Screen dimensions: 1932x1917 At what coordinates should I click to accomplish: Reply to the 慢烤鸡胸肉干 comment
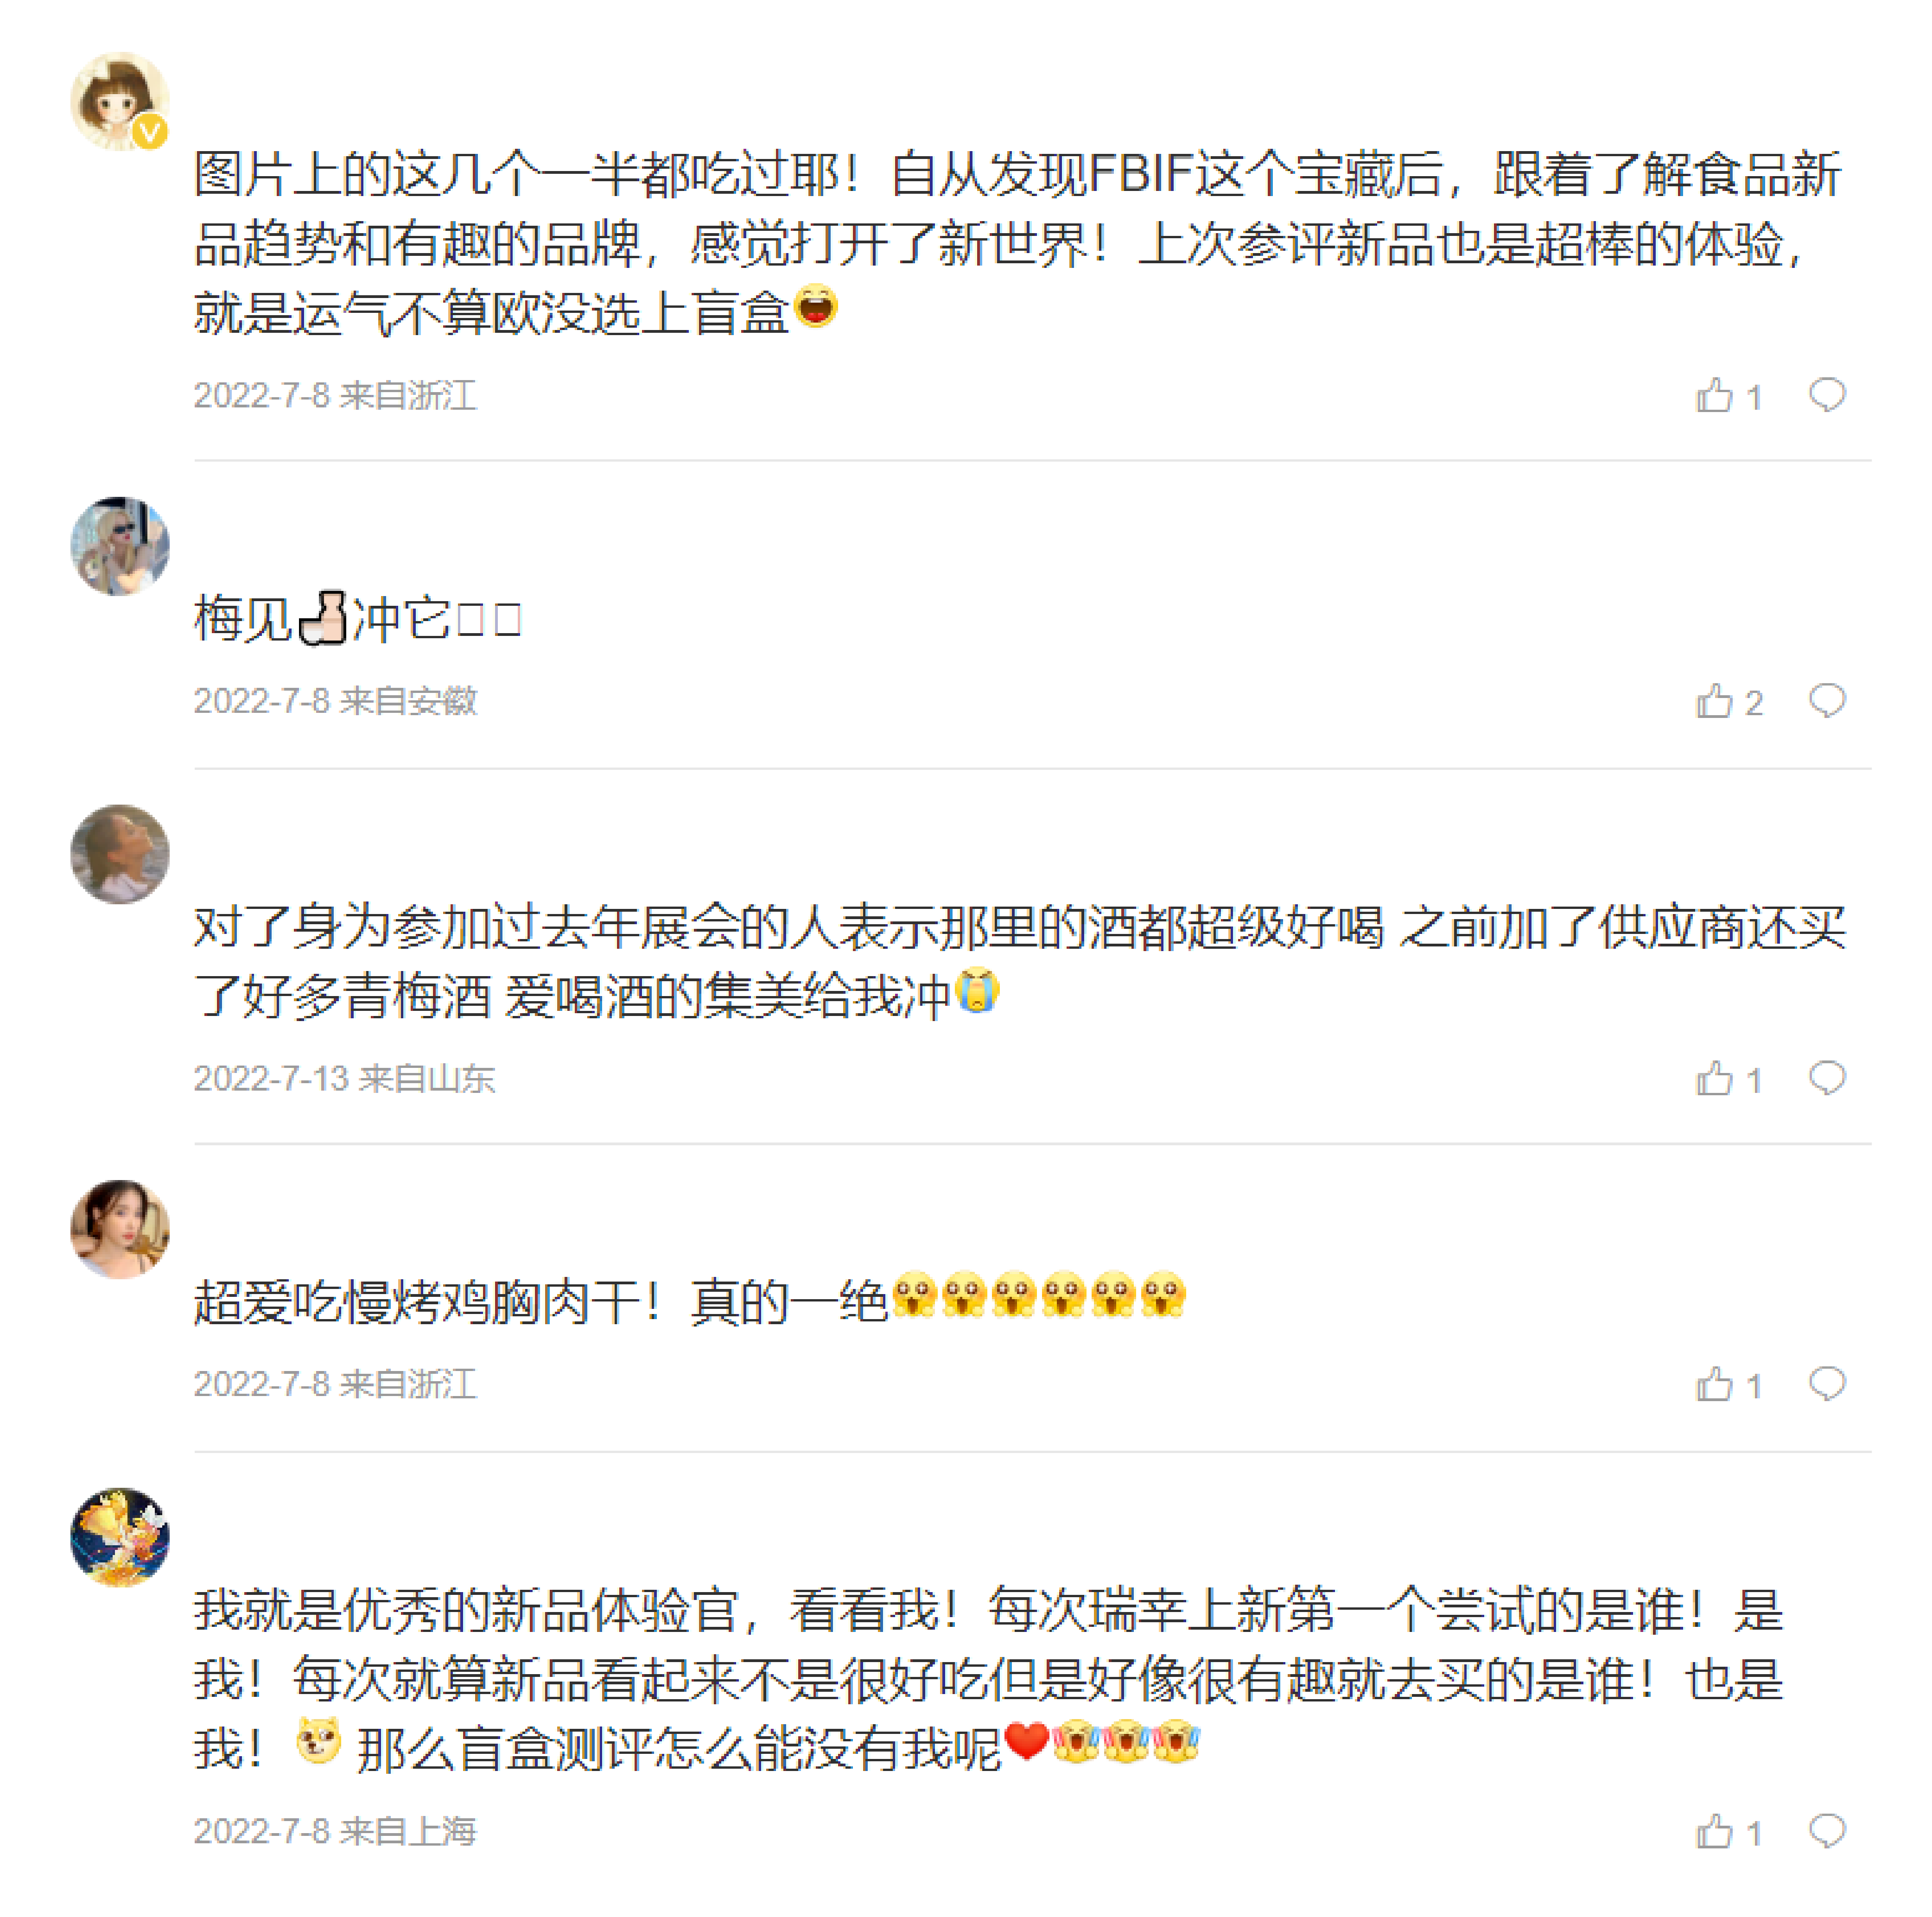(x=1826, y=1384)
